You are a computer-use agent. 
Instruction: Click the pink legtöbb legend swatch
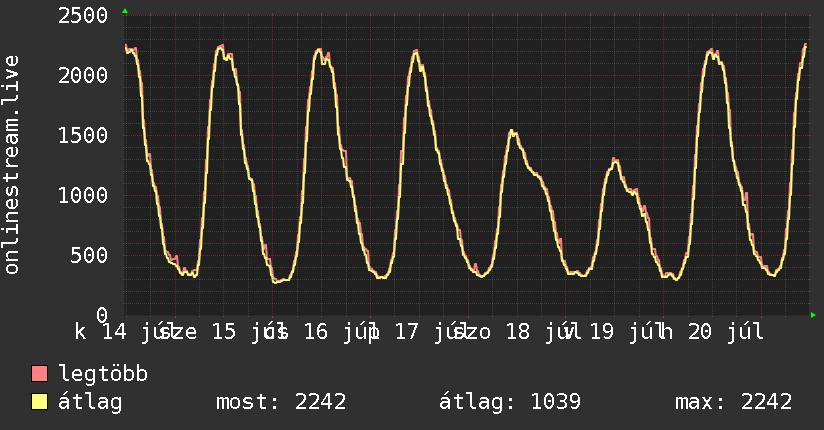click(39, 374)
